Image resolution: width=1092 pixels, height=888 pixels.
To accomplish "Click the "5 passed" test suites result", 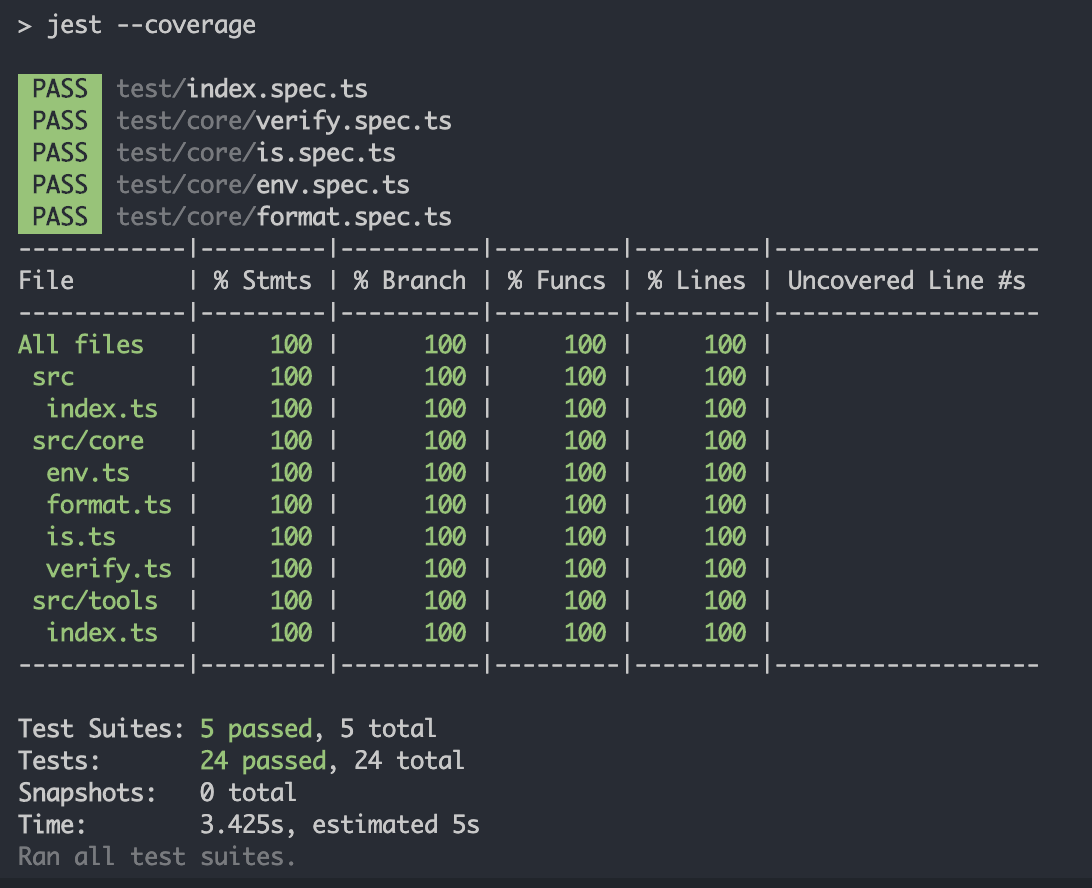I will (263, 729).
